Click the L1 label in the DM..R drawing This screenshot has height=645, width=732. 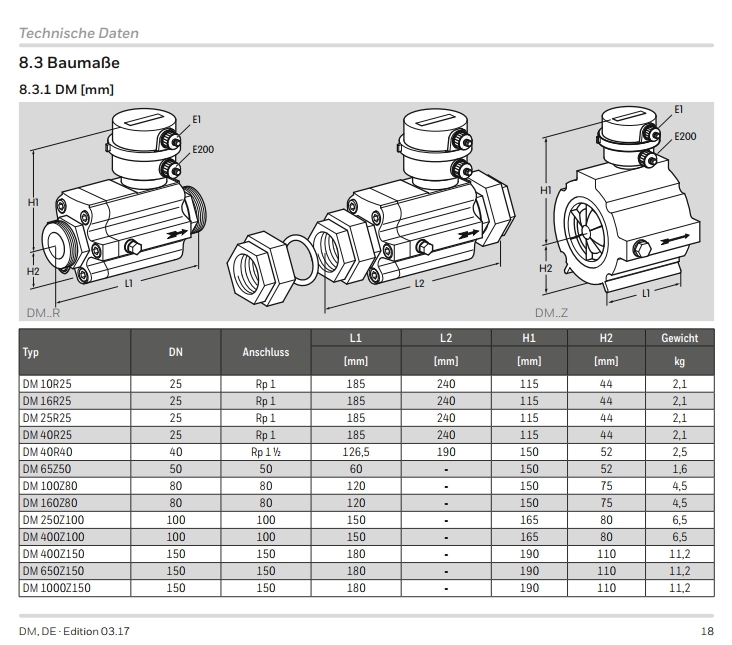pos(129,283)
